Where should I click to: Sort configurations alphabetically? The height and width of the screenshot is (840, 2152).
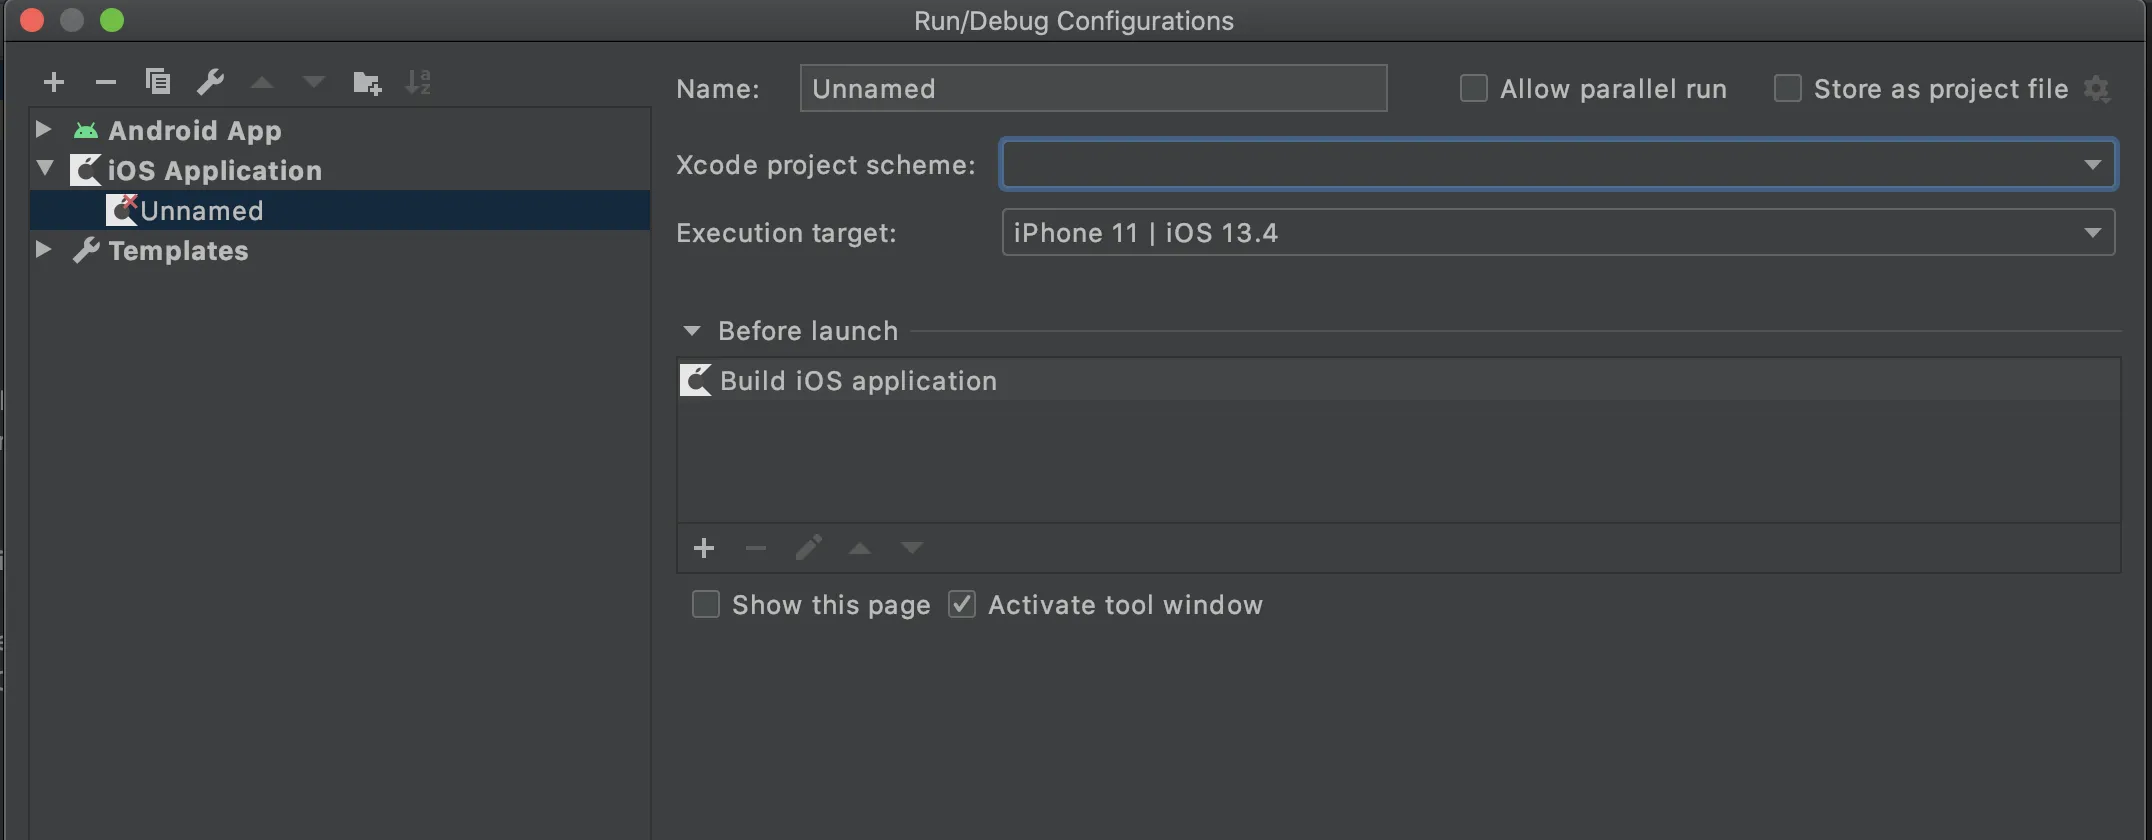point(418,82)
